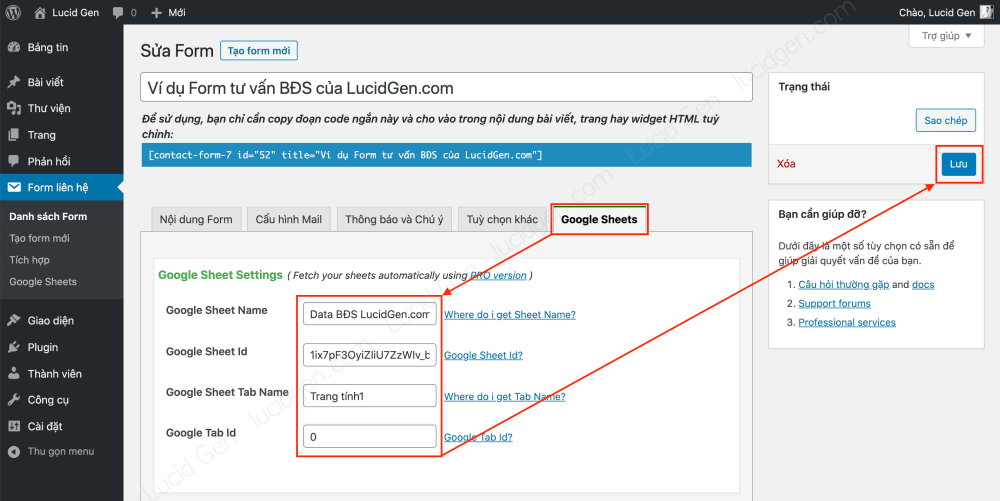Open the Thông báo và Chú ý tab
The width and height of the screenshot is (1000, 501).
[394, 219]
